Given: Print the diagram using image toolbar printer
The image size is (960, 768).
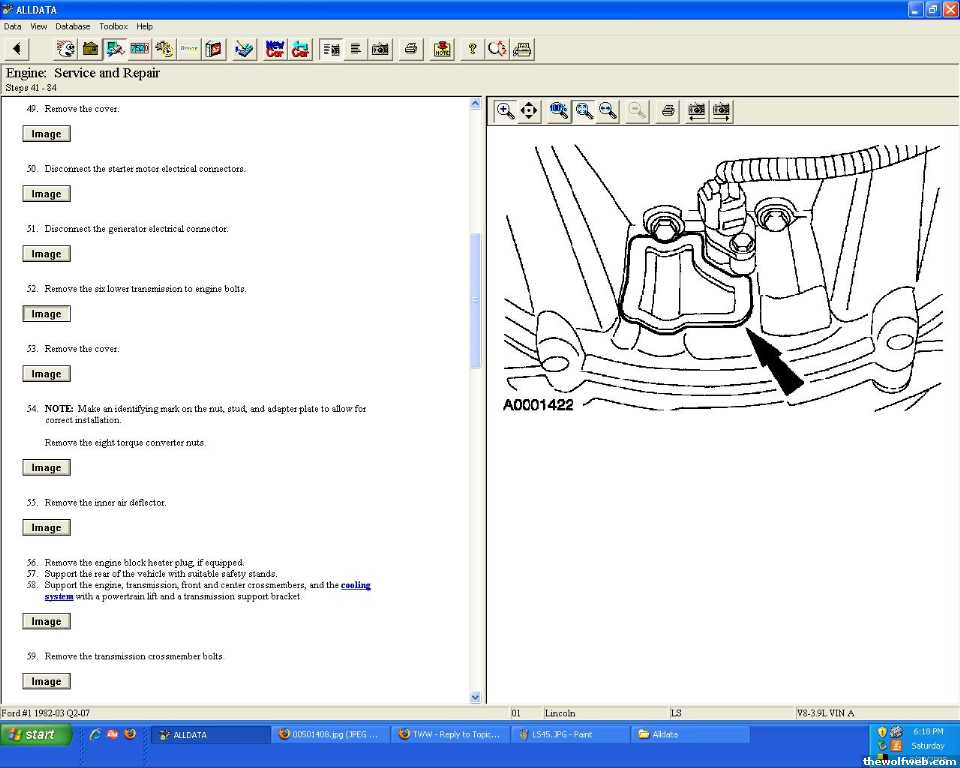Looking at the screenshot, I should point(668,111).
